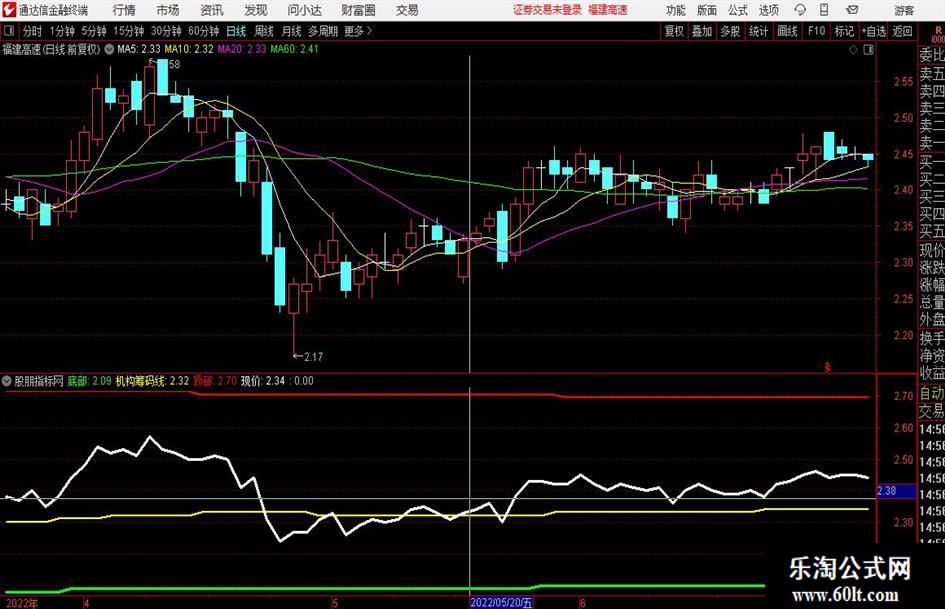Open the 选项 options menu
The image size is (945, 609).
point(768,10)
